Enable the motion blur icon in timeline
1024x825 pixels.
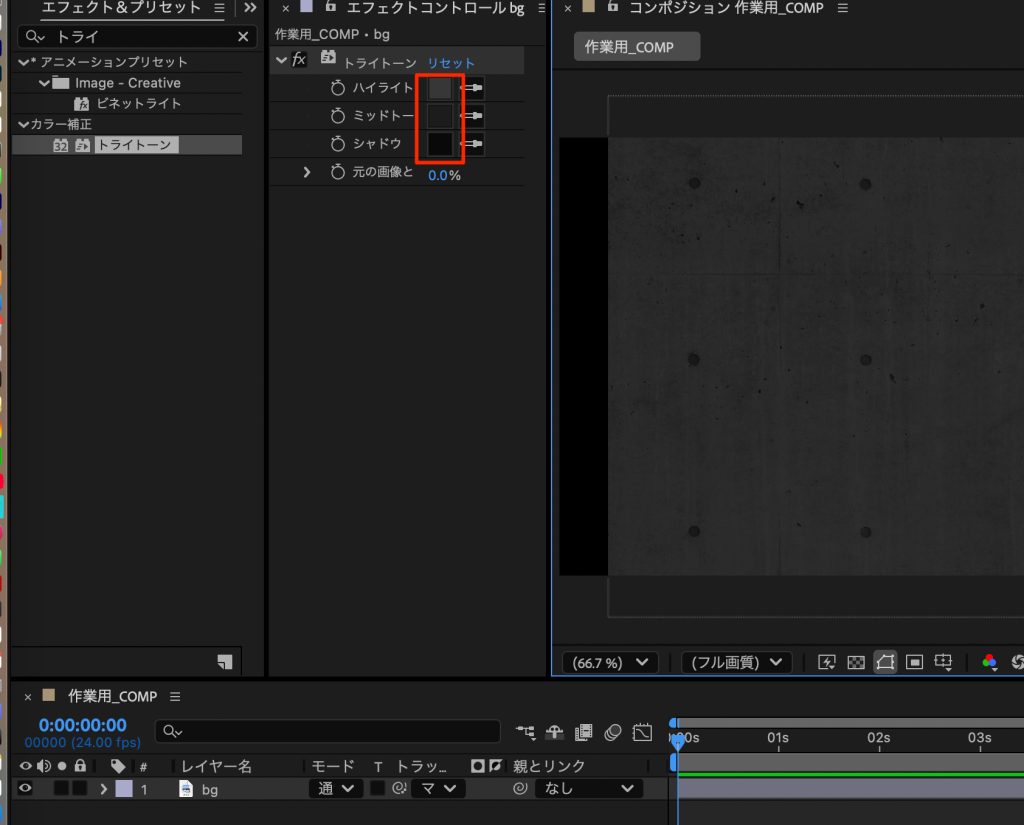[x=613, y=732]
